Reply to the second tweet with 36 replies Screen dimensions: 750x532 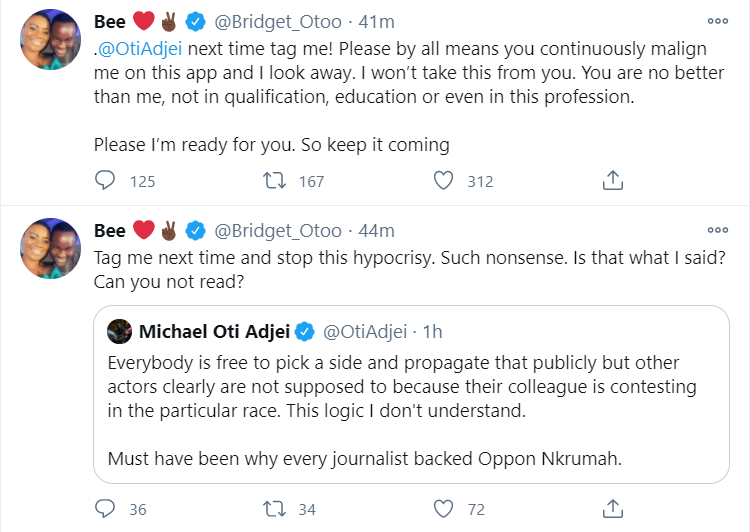(x=105, y=509)
